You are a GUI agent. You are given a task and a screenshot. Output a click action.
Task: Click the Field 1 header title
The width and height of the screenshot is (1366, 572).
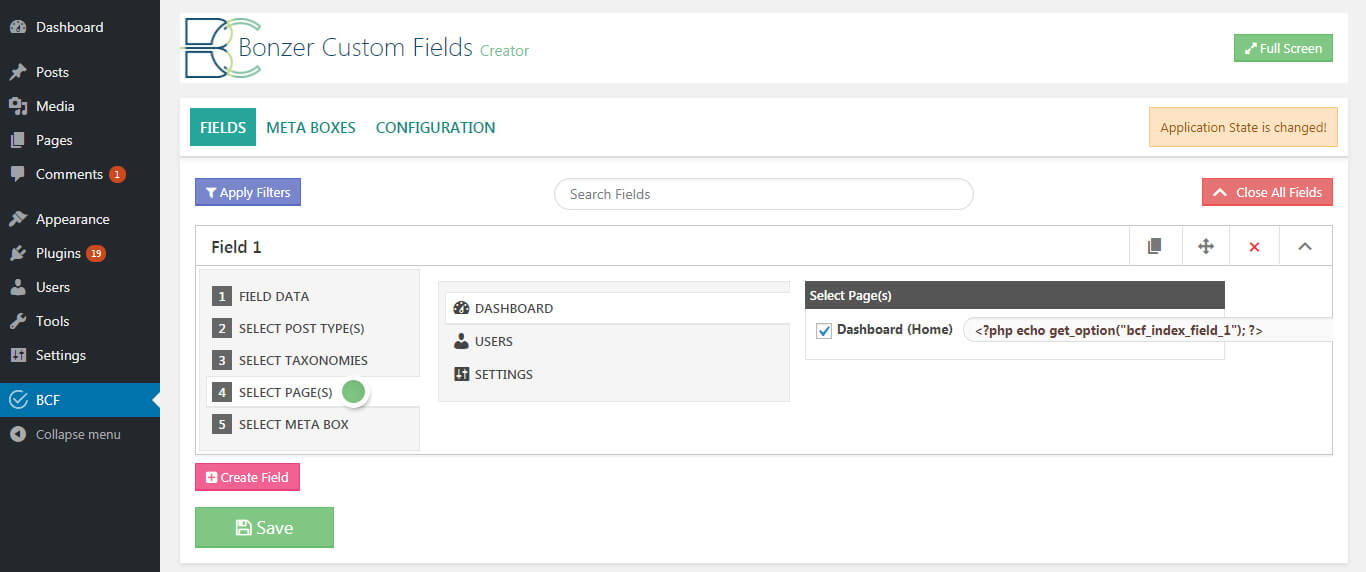point(236,247)
